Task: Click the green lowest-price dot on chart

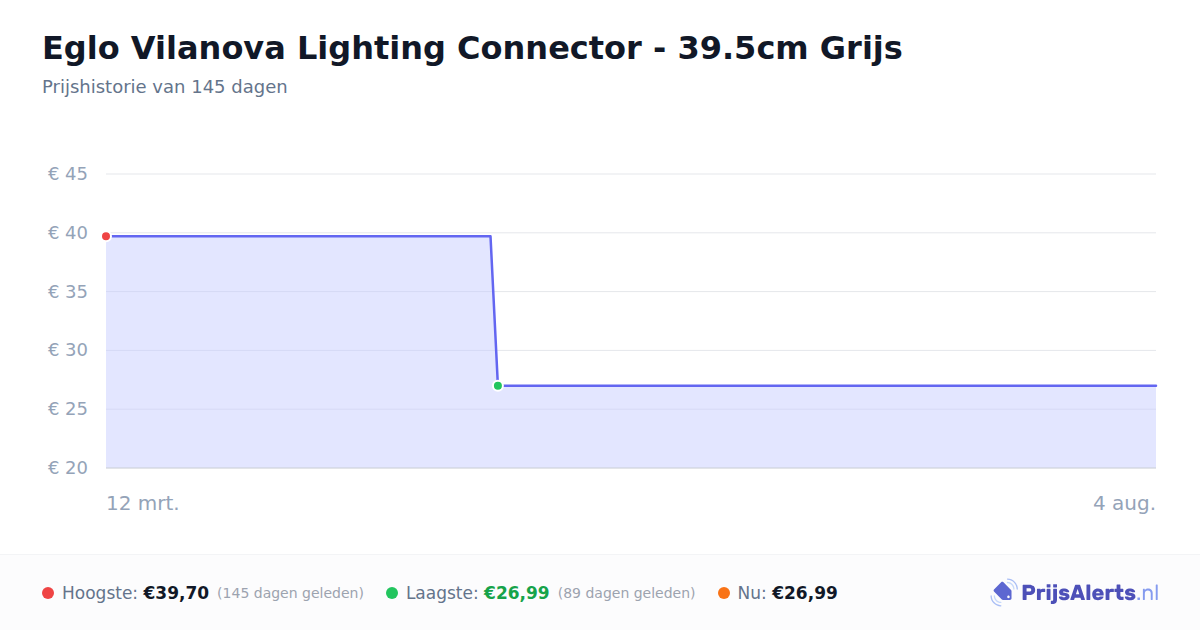Action: click(497, 386)
